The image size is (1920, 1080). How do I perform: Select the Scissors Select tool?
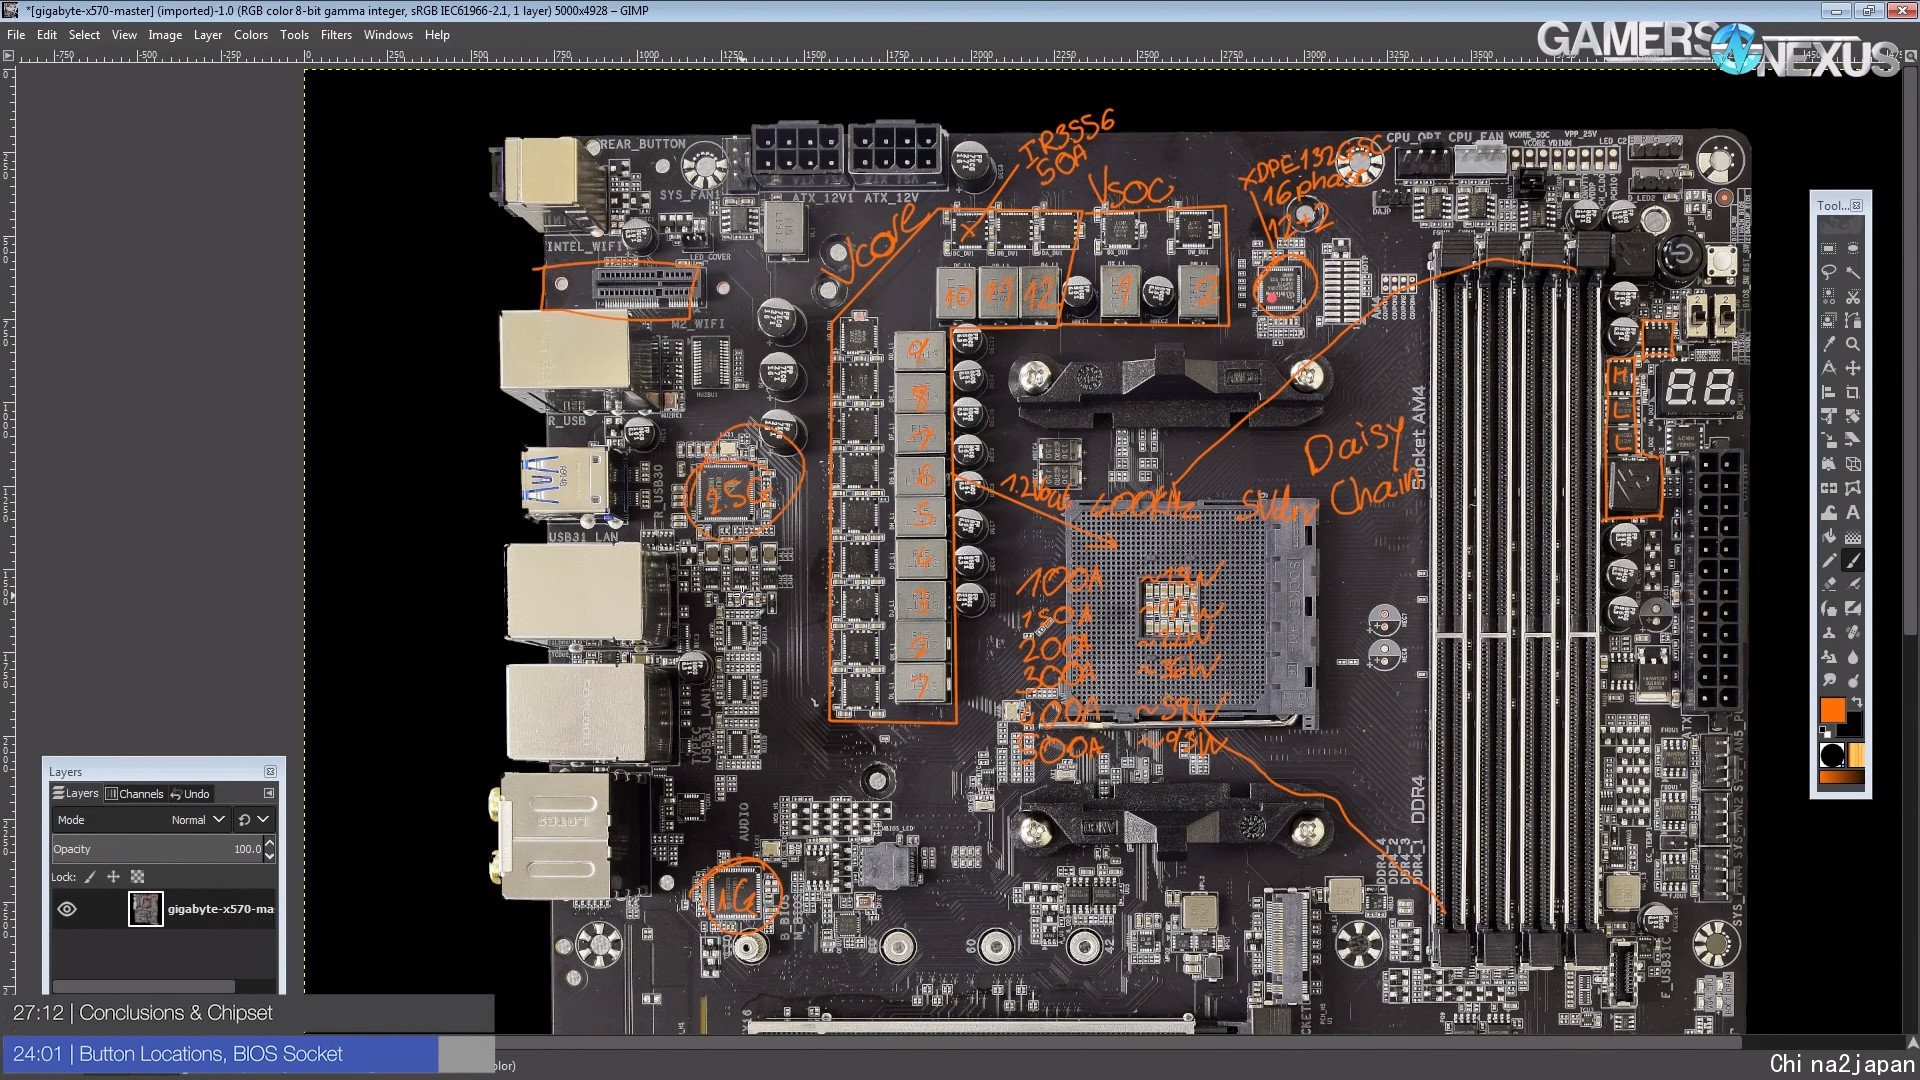[x=1853, y=296]
